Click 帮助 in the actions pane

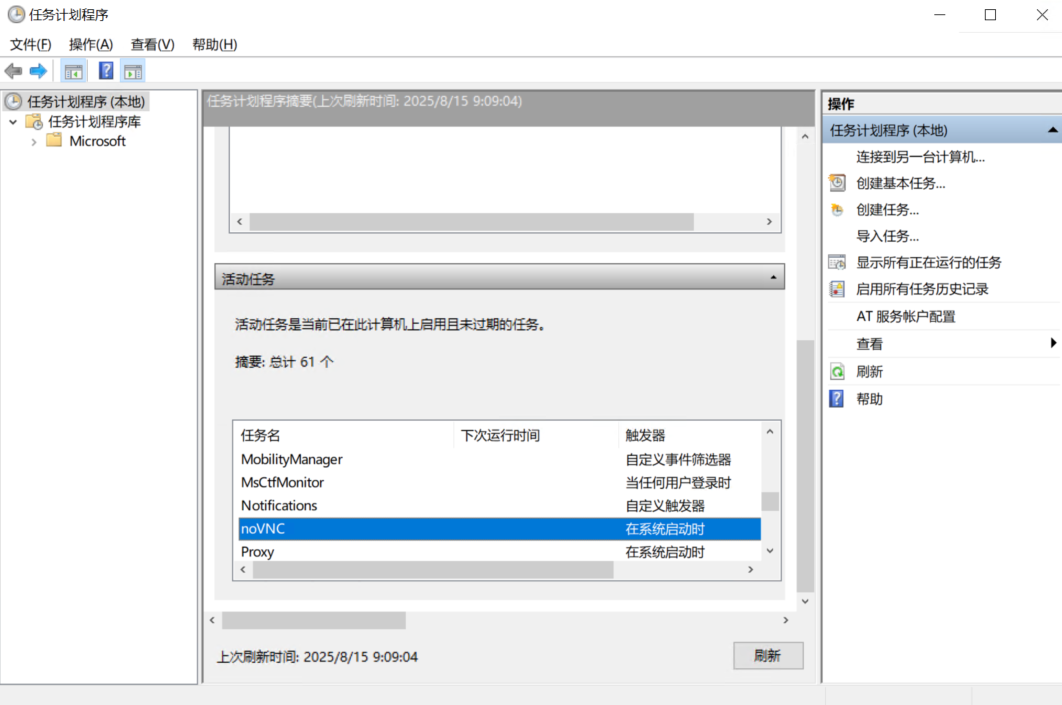[870, 399]
